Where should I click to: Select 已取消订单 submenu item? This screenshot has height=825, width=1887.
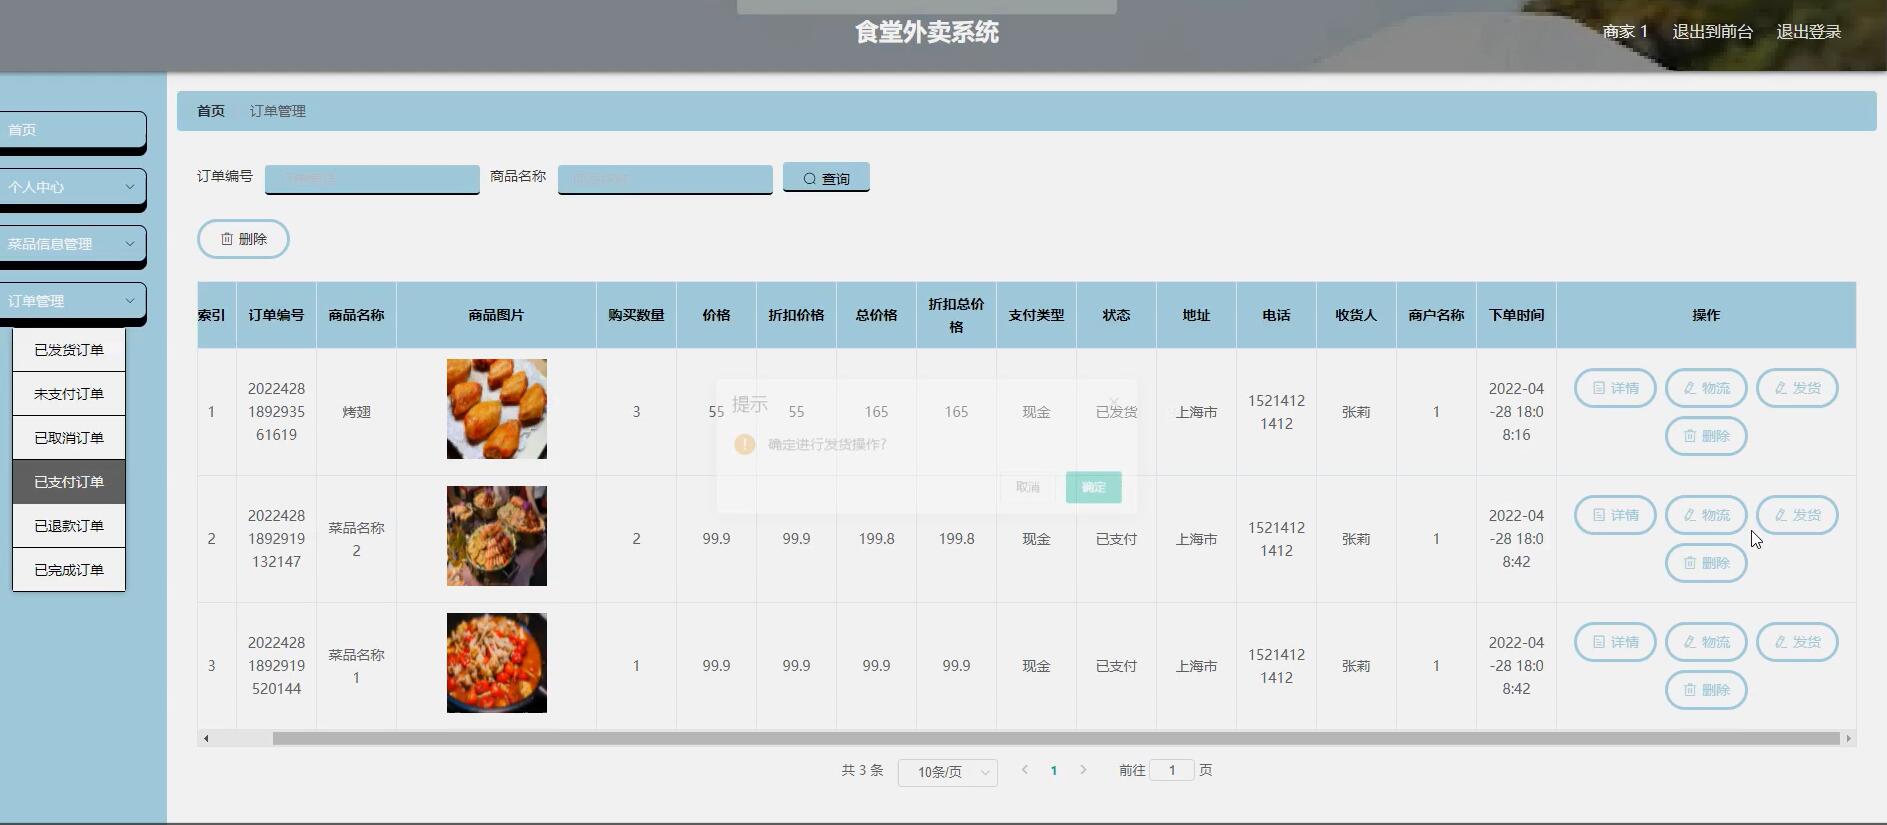(x=69, y=438)
